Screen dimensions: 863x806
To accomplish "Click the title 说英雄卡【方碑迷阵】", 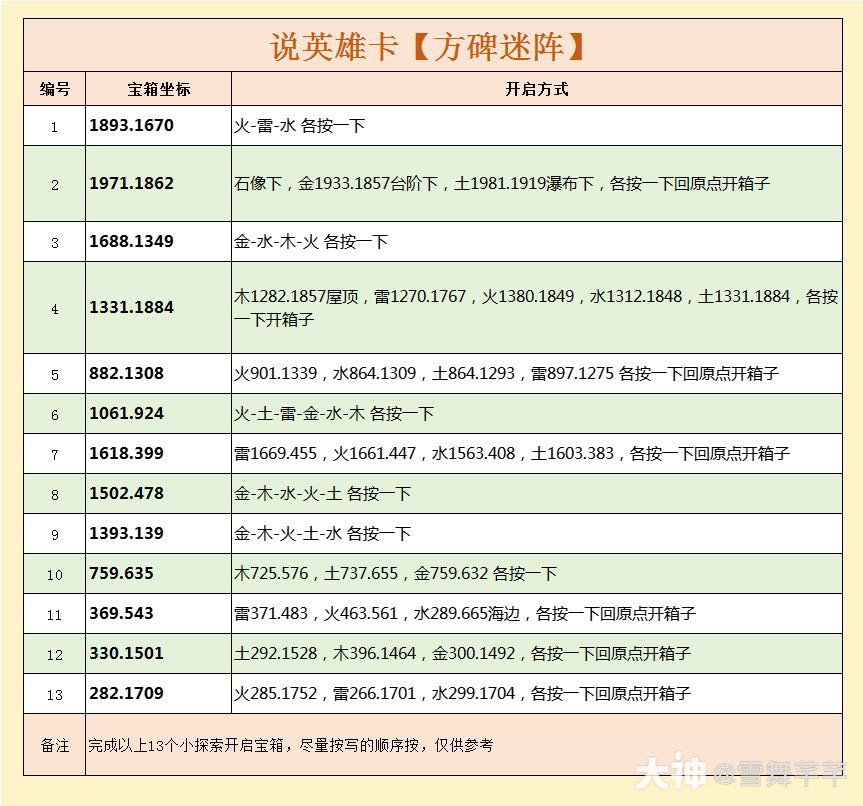I will coord(428,46).
